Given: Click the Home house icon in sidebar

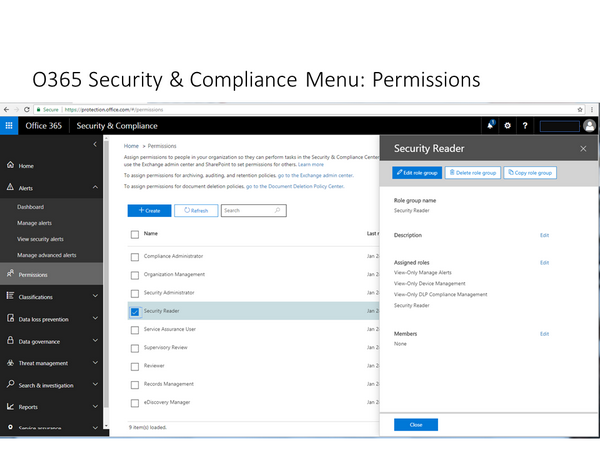Looking at the screenshot, I should (10, 165).
